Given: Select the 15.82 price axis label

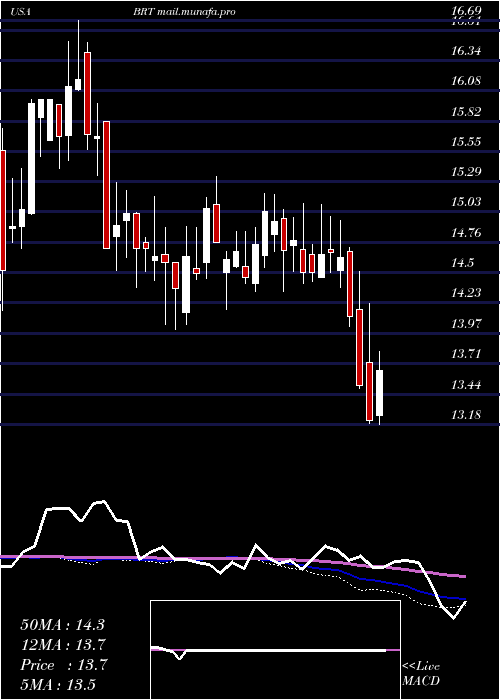Looking at the screenshot, I should point(467,112).
